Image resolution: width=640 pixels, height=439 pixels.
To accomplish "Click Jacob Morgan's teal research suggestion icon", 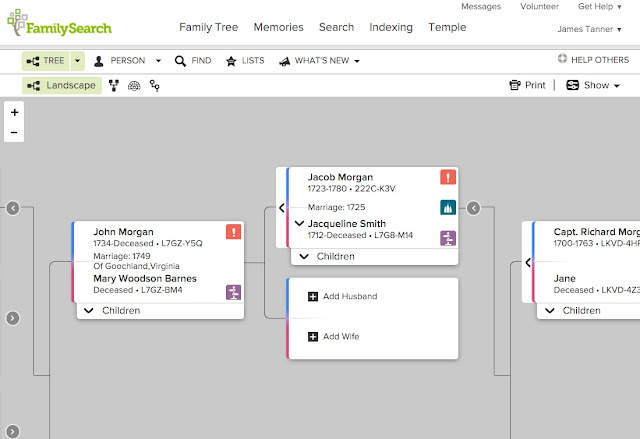I will [448, 208].
